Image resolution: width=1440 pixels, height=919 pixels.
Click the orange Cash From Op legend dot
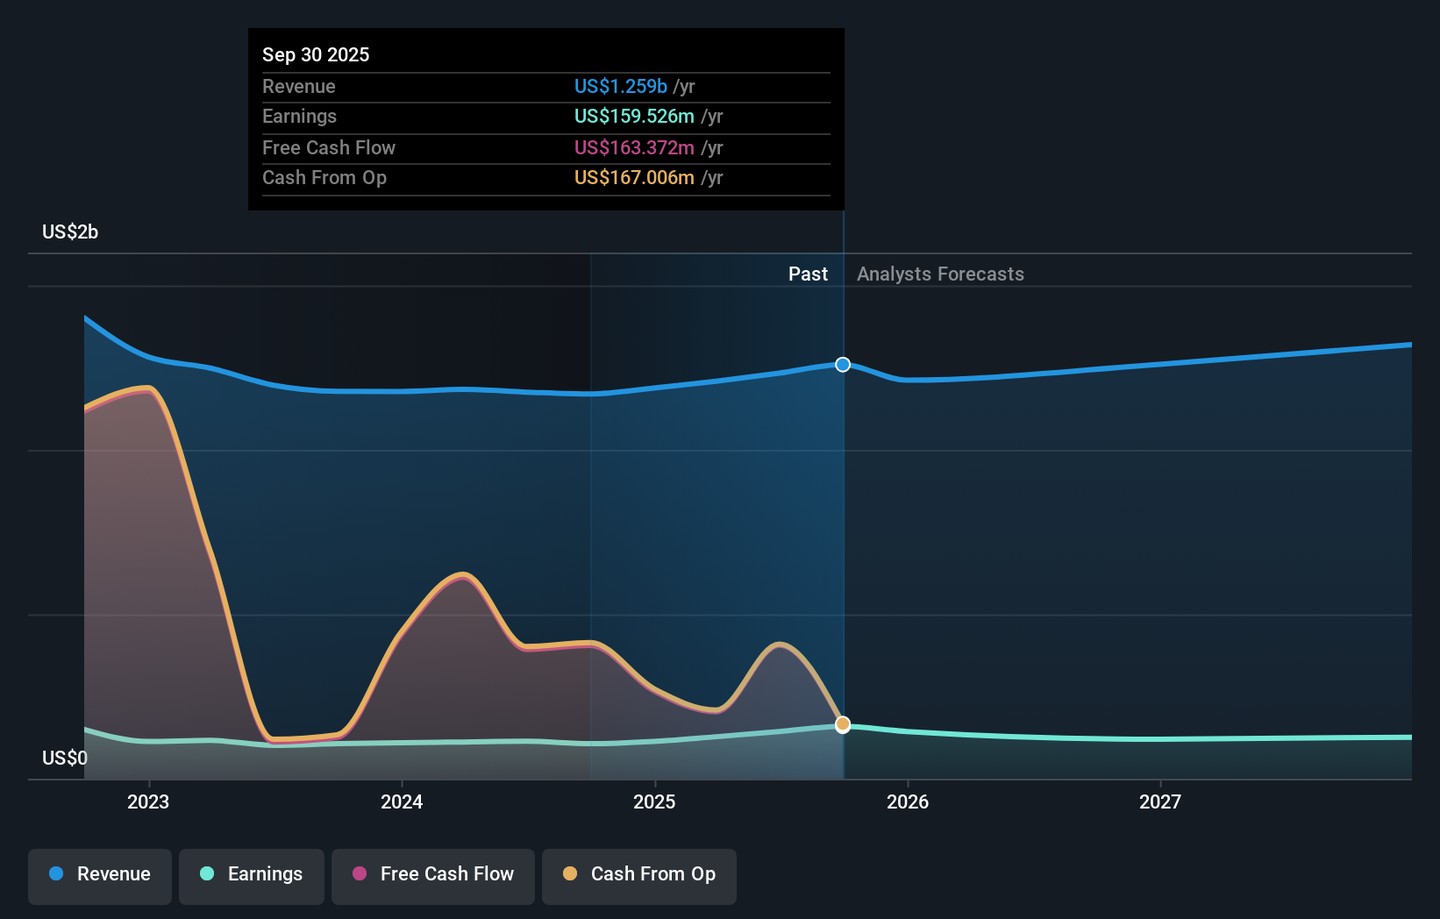(570, 874)
